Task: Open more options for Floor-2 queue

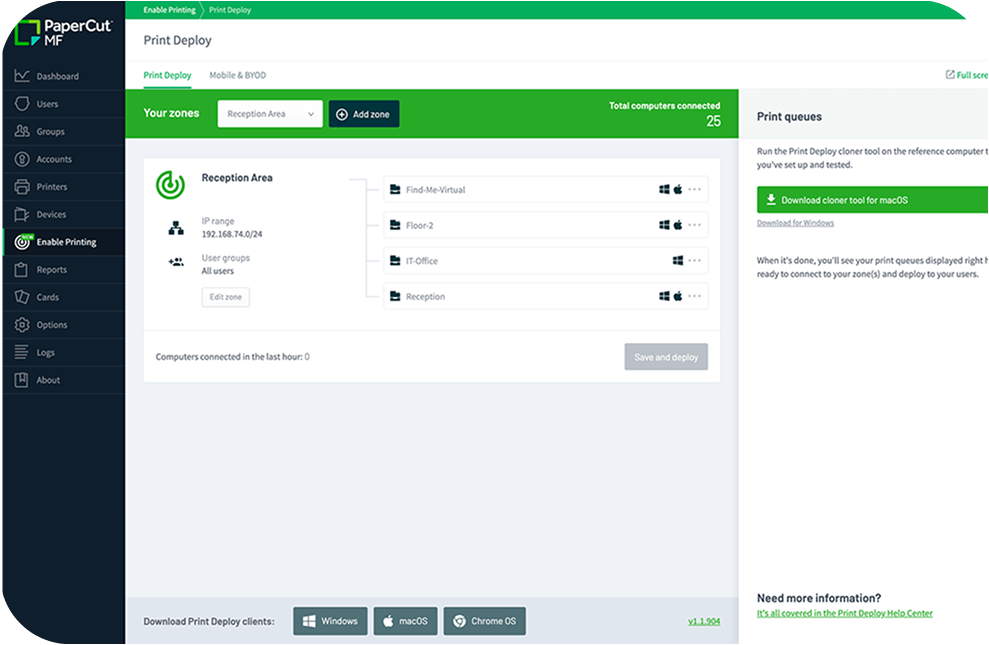Action: (x=694, y=224)
